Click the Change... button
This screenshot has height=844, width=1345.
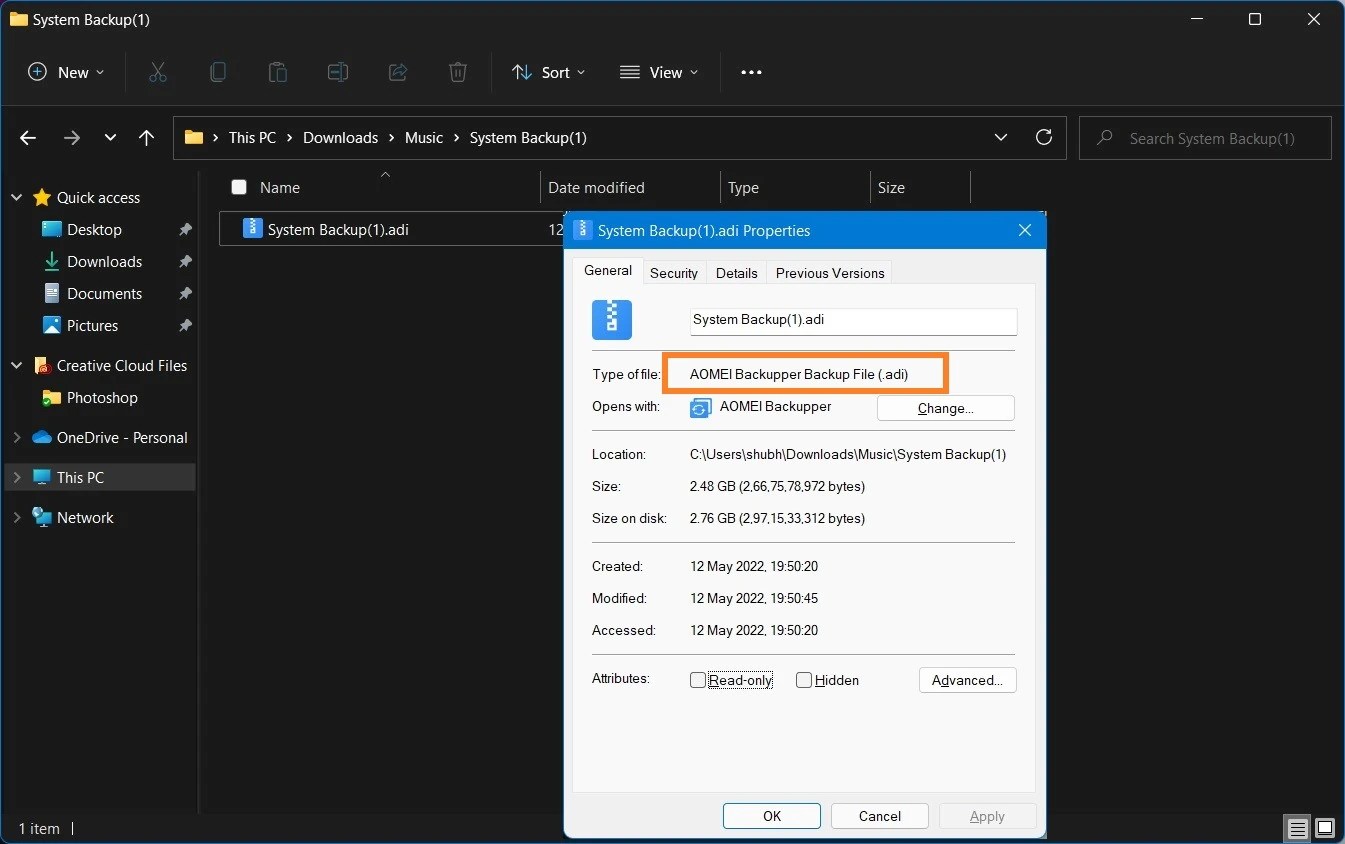coord(946,408)
